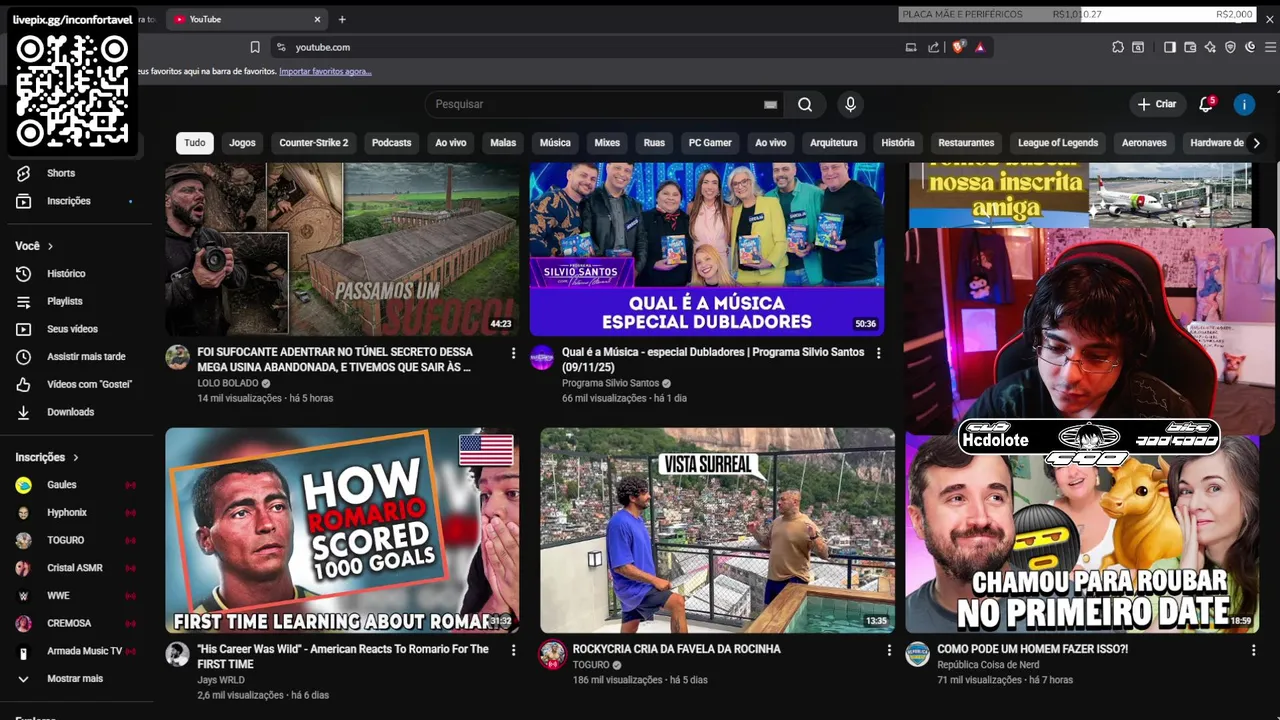
Task: Click the install app screen icon in address bar
Action: pos(911,47)
